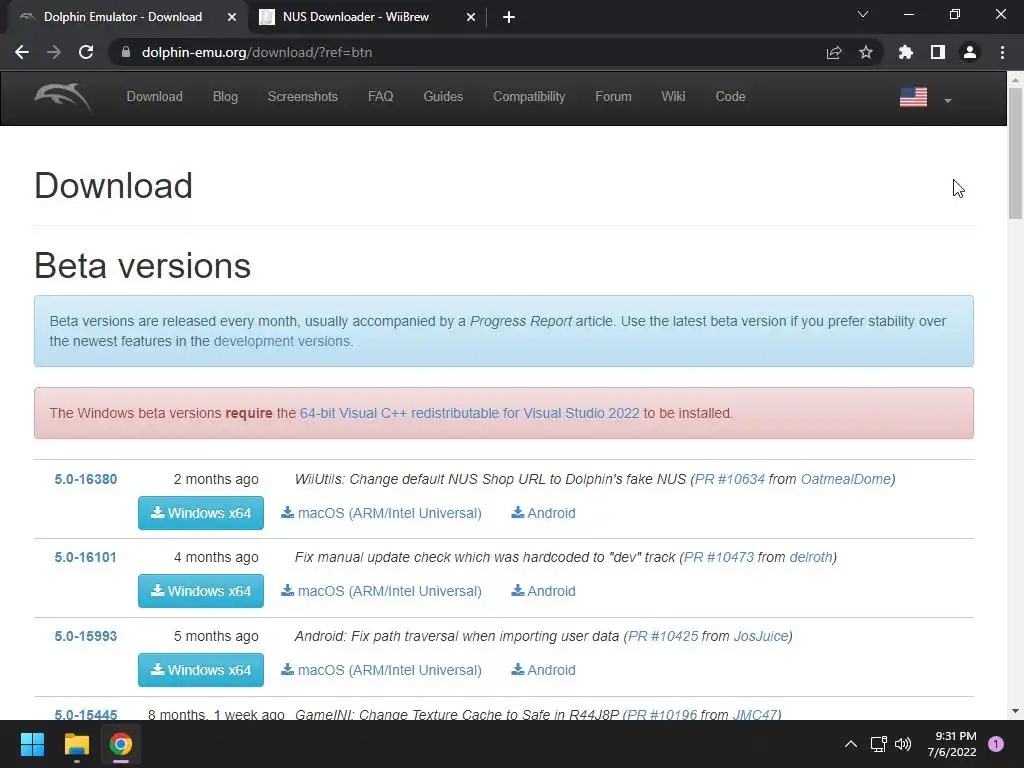
Task: Open PR #10634 link
Action: point(729,479)
